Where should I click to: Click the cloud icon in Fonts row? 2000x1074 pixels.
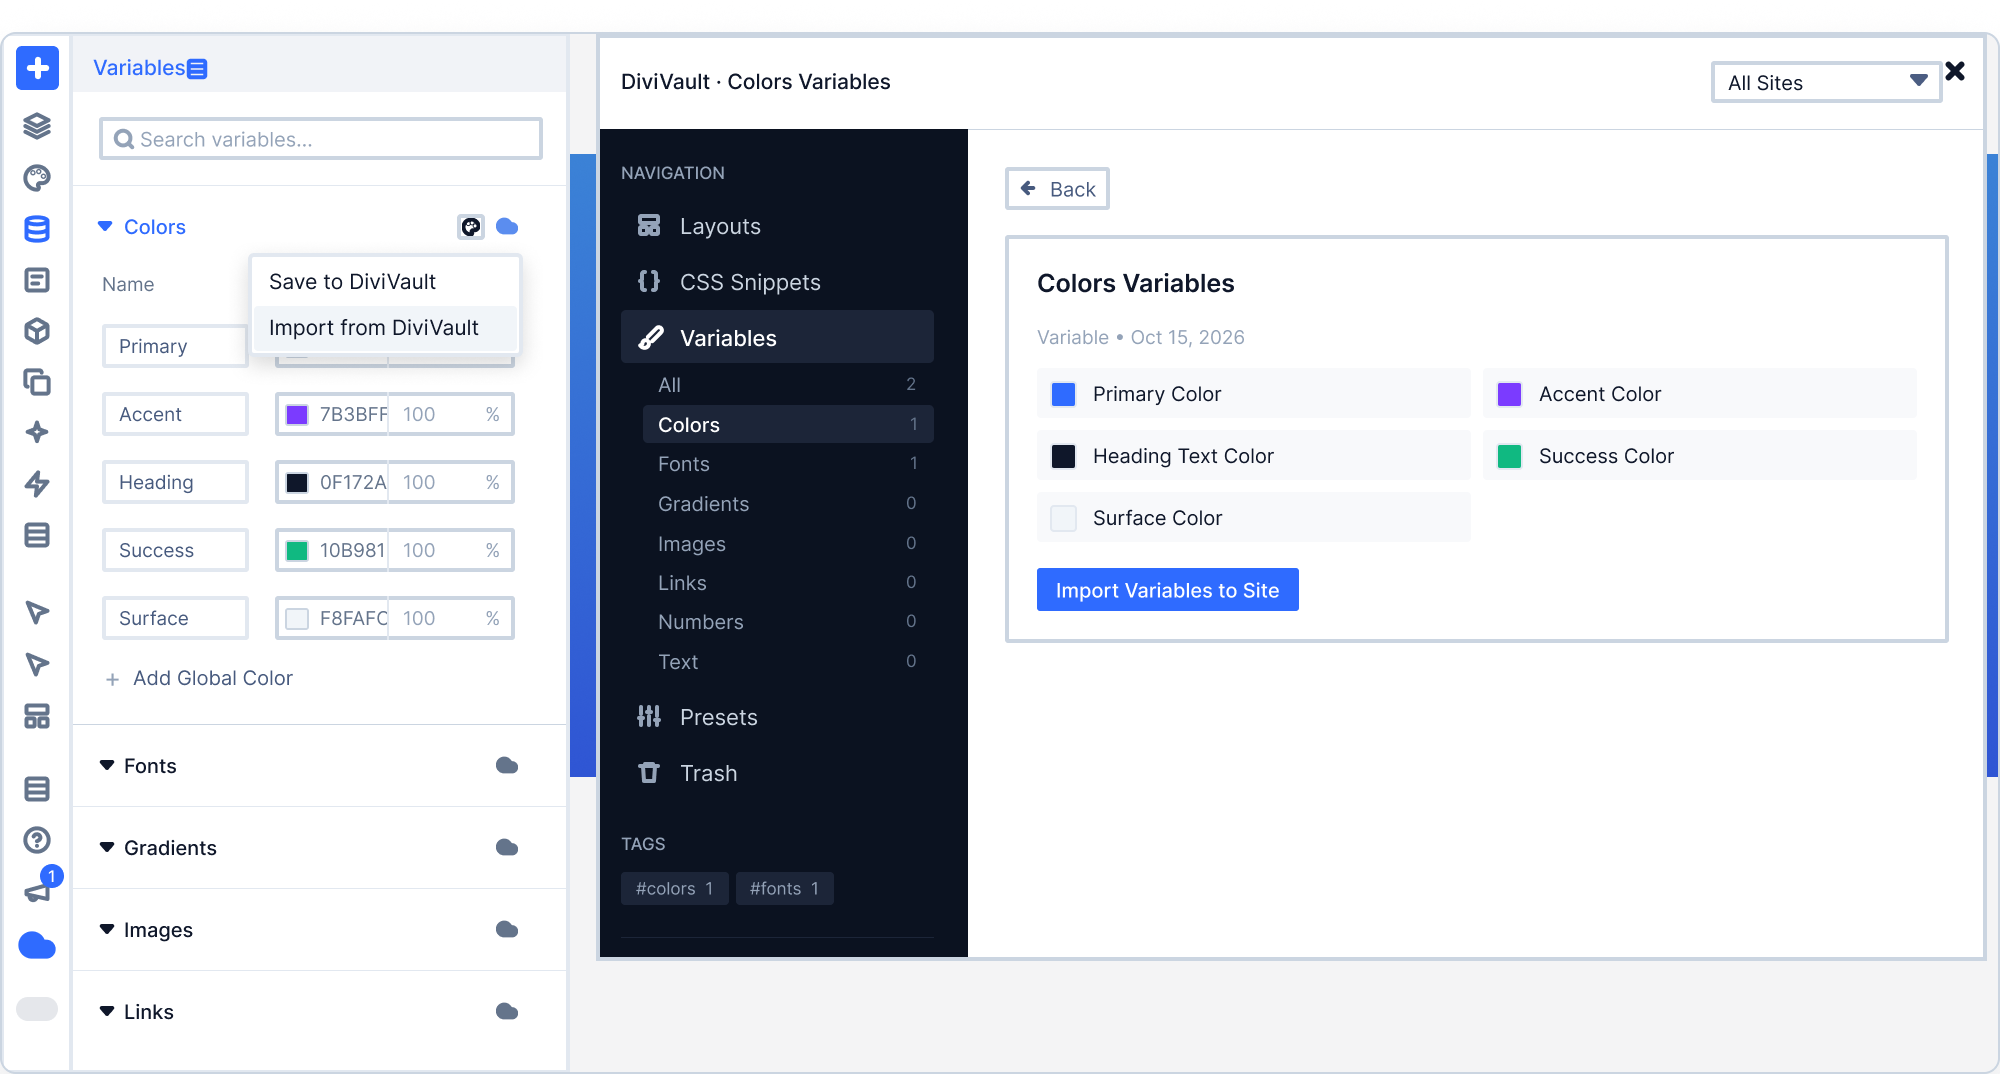(507, 766)
